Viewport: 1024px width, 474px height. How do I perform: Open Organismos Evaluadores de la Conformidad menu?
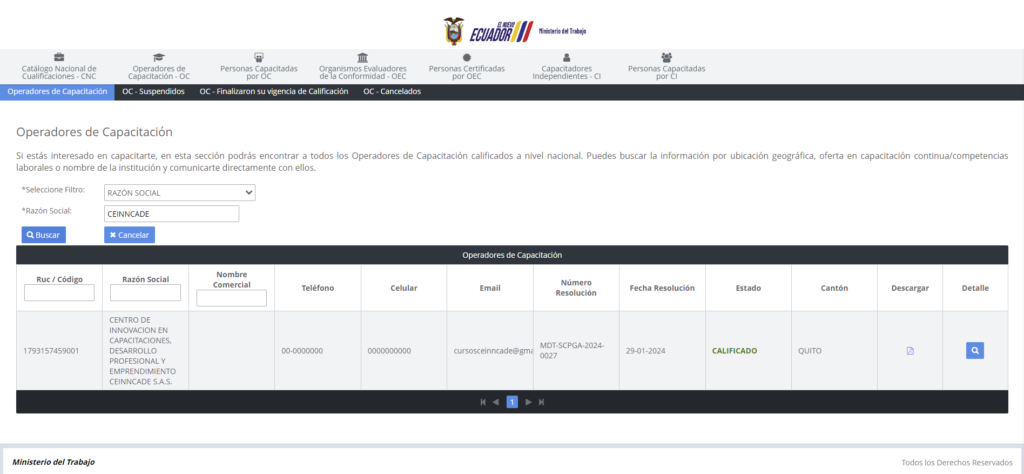[362, 67]
